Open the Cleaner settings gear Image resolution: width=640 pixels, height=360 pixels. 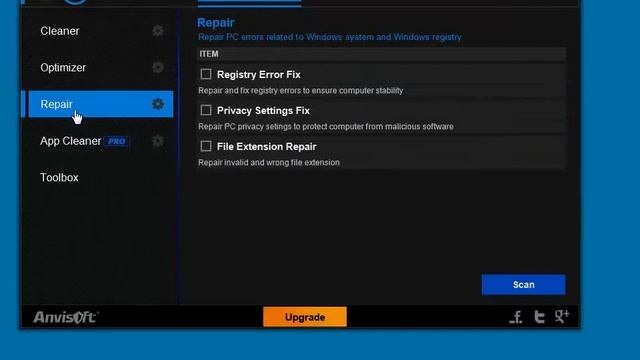[158, 31]
